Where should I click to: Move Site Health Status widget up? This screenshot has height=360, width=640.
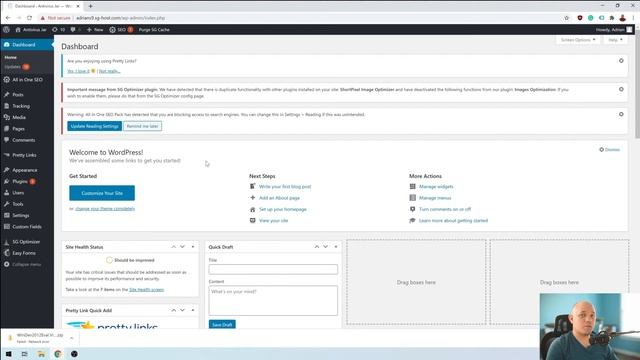(173, 247)
